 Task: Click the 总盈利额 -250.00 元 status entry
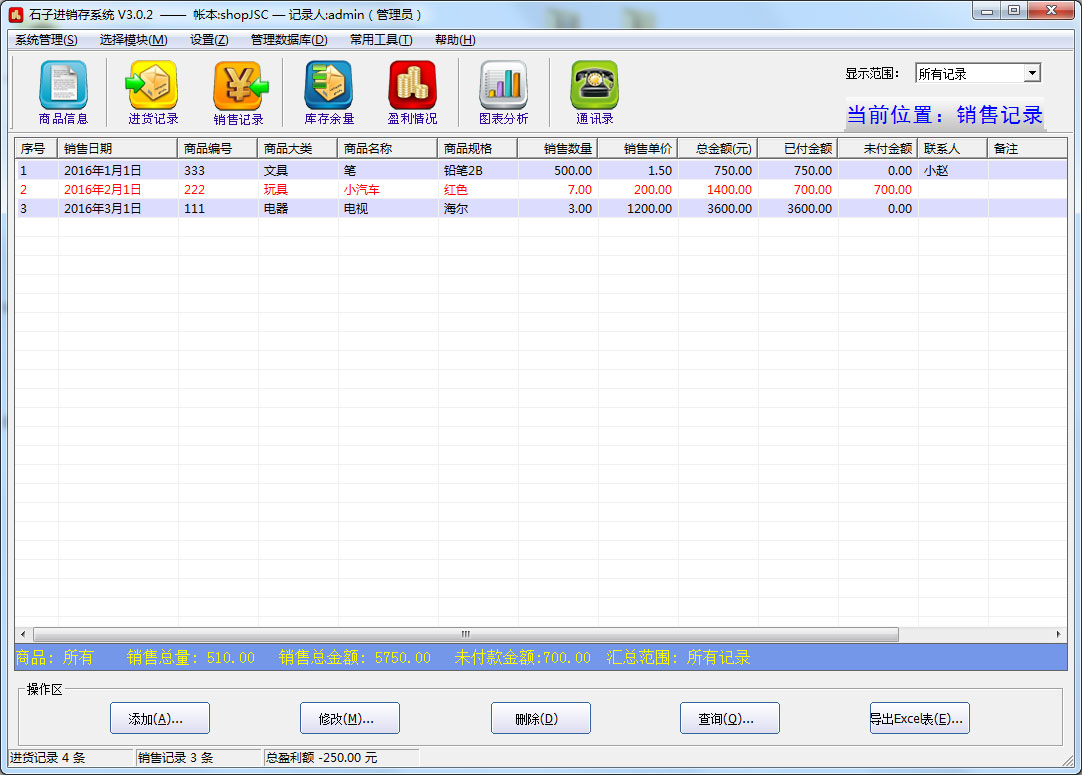point(342,758)
